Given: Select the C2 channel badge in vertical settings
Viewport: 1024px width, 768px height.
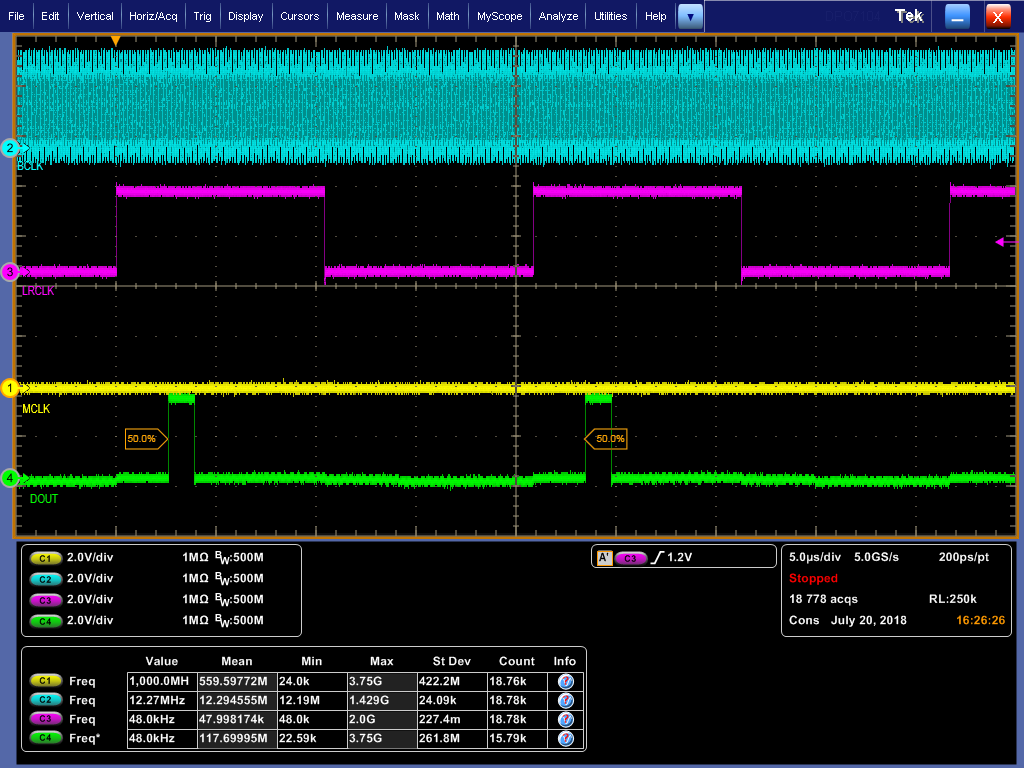Looking at the screenshot, I should click(x=44, y=578).
